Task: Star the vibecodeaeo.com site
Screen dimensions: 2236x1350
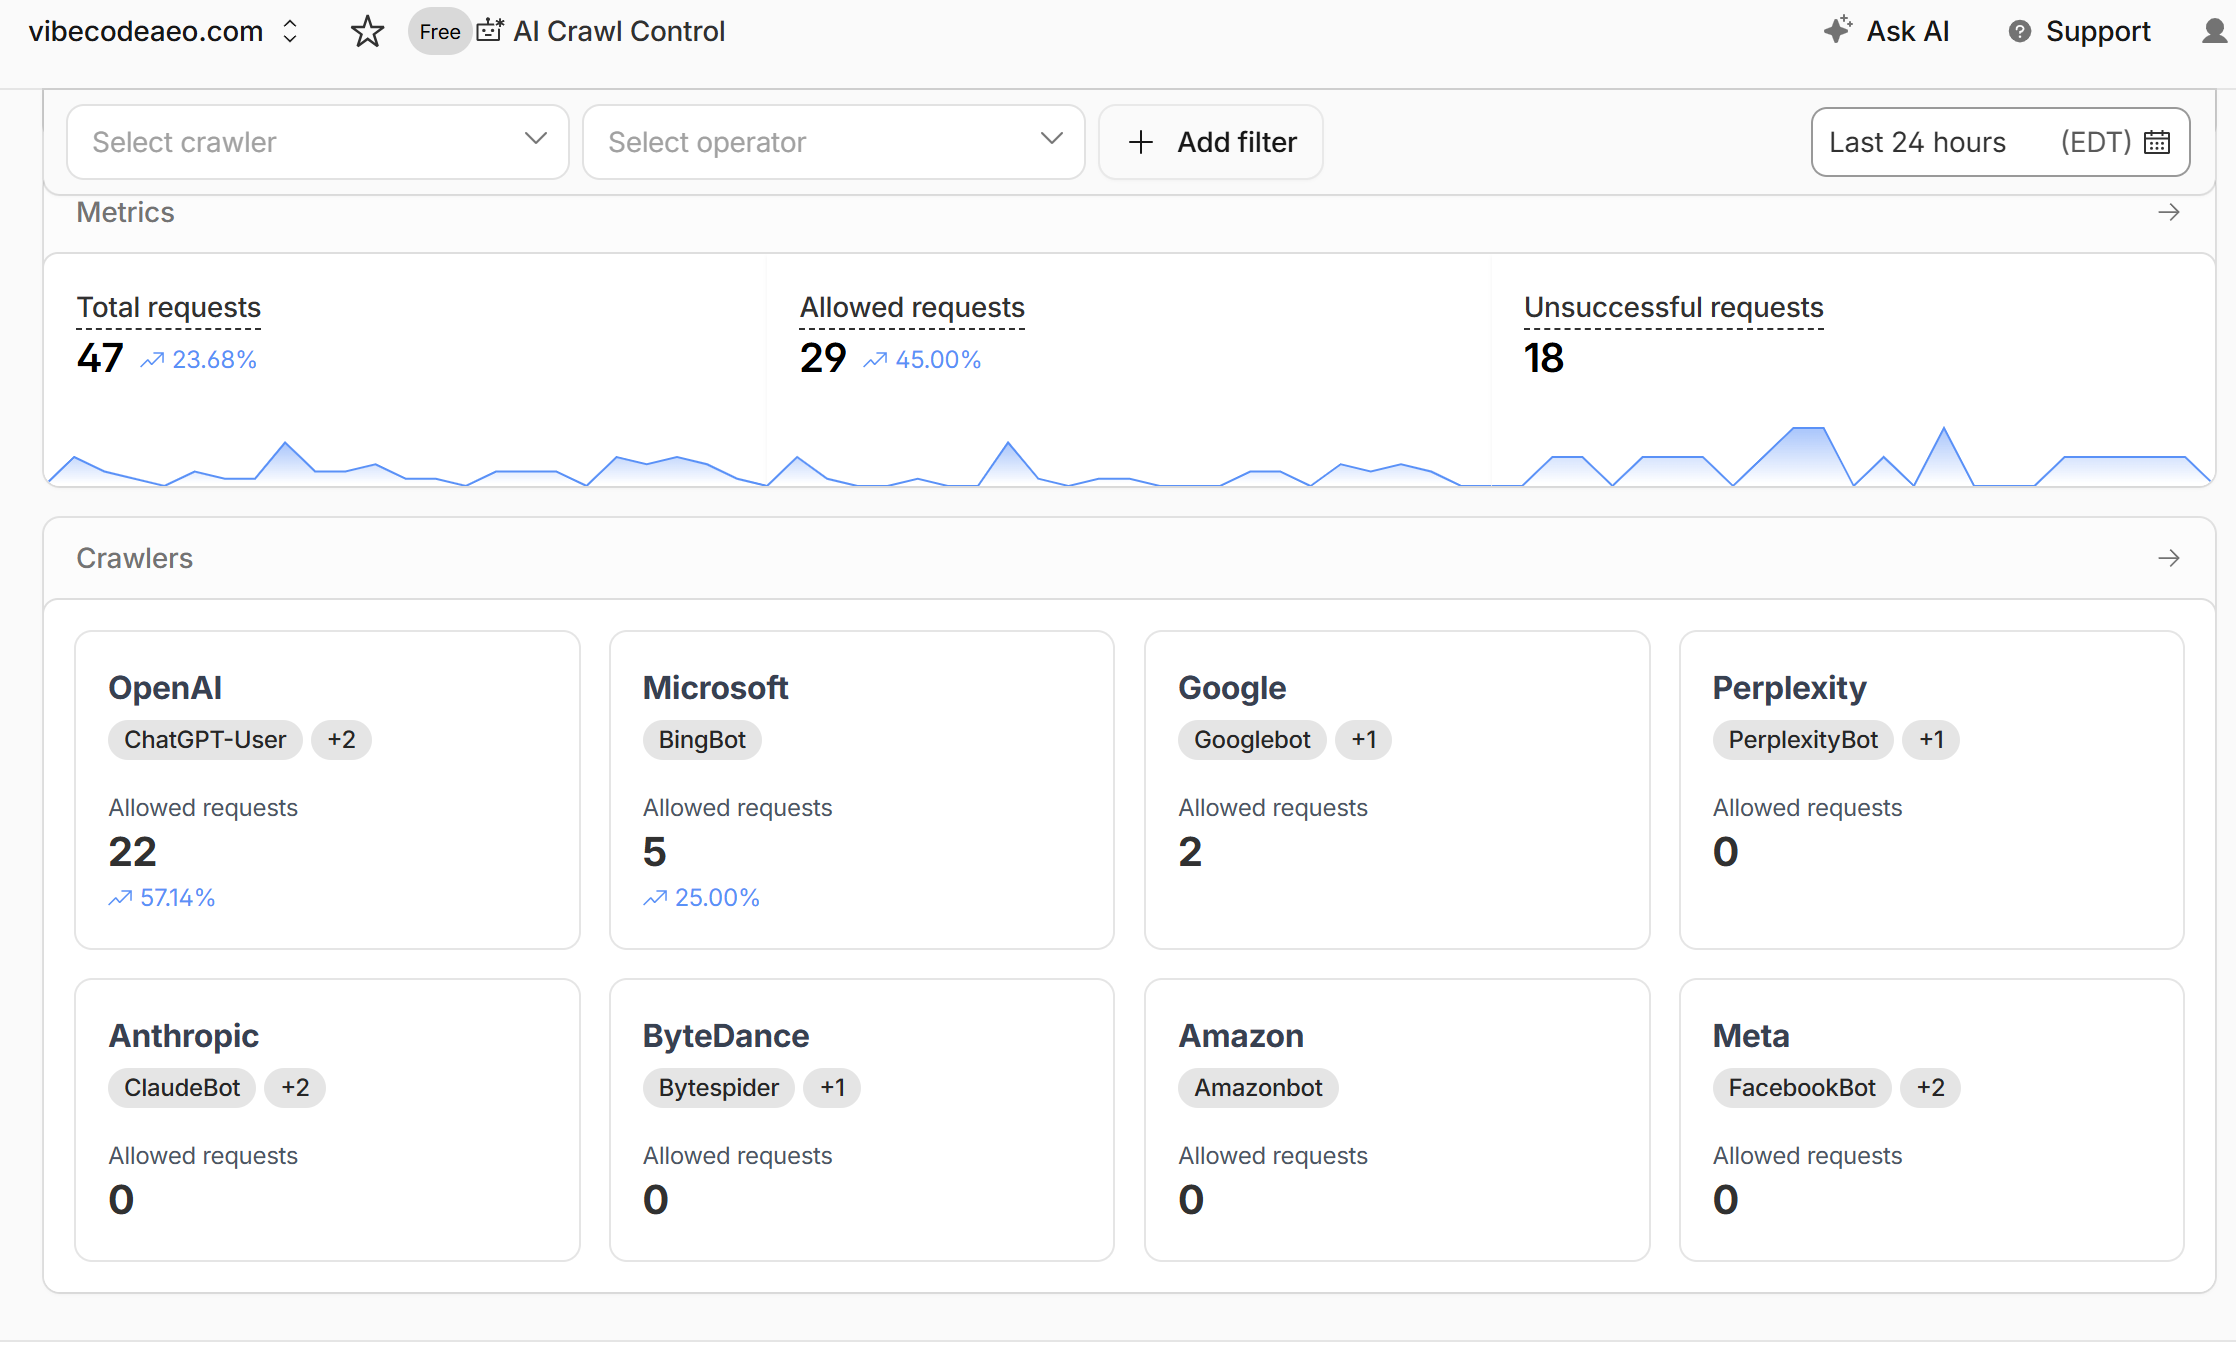Action: pos(367,32)
